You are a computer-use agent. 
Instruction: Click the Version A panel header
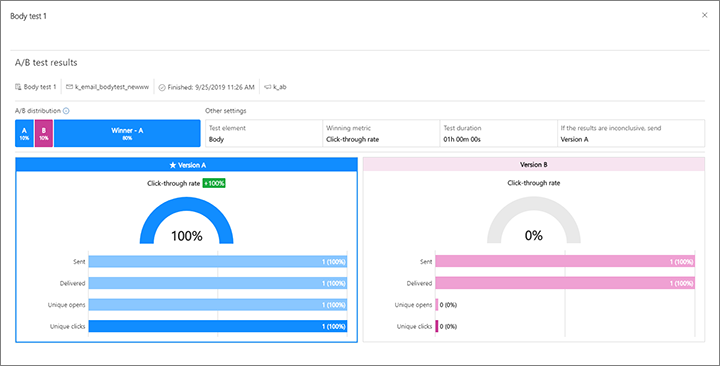click(x=186, y=165)
